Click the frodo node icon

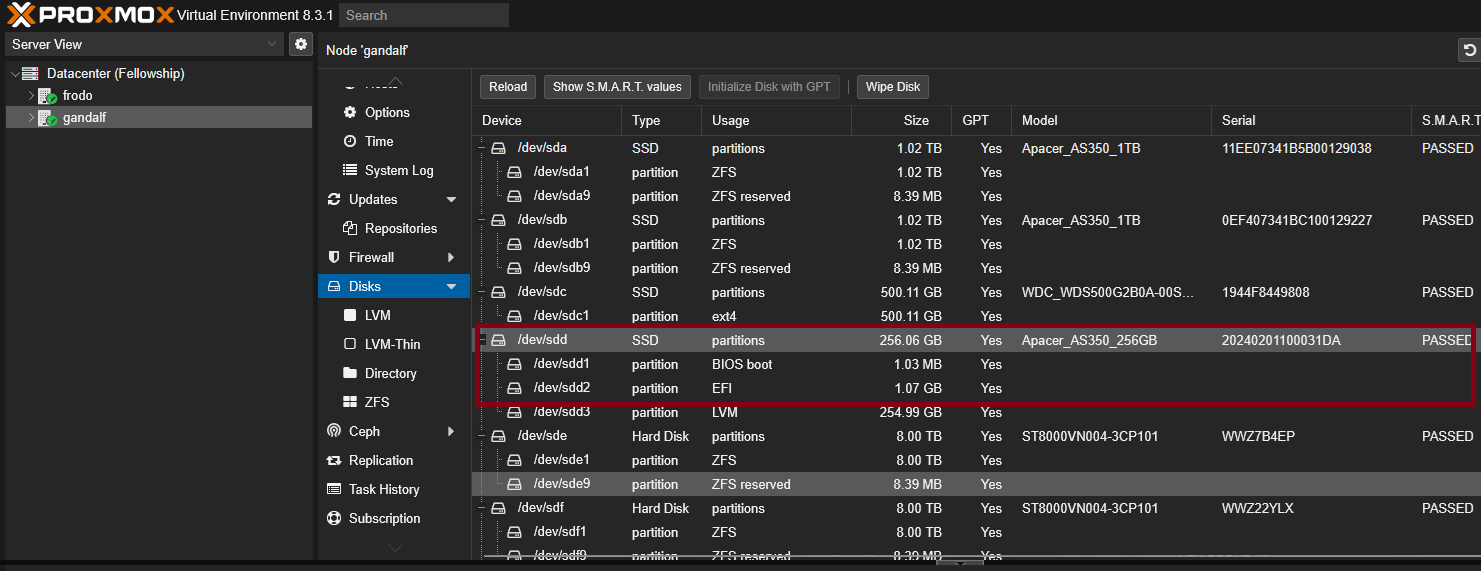click(47, 96)
